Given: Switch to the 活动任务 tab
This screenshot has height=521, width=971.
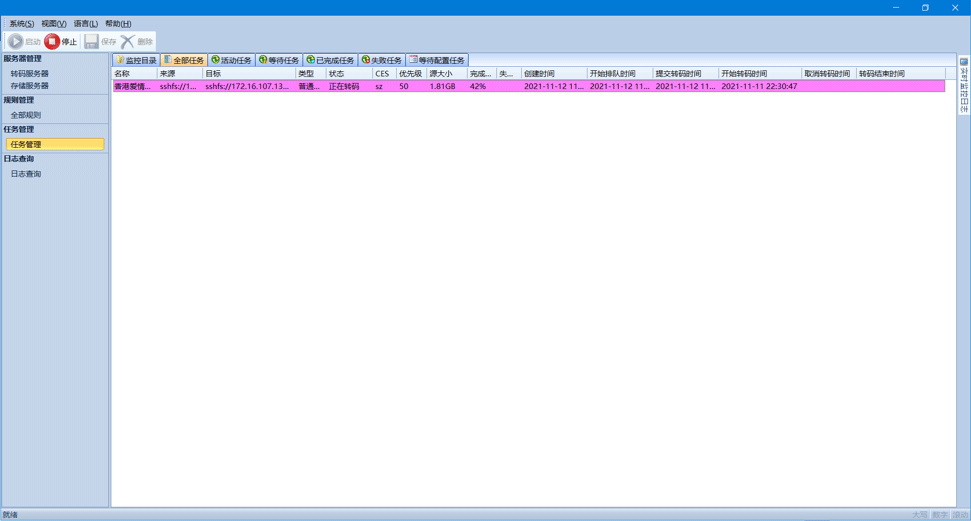Looking at the screenshot, I should coord(231,60).
